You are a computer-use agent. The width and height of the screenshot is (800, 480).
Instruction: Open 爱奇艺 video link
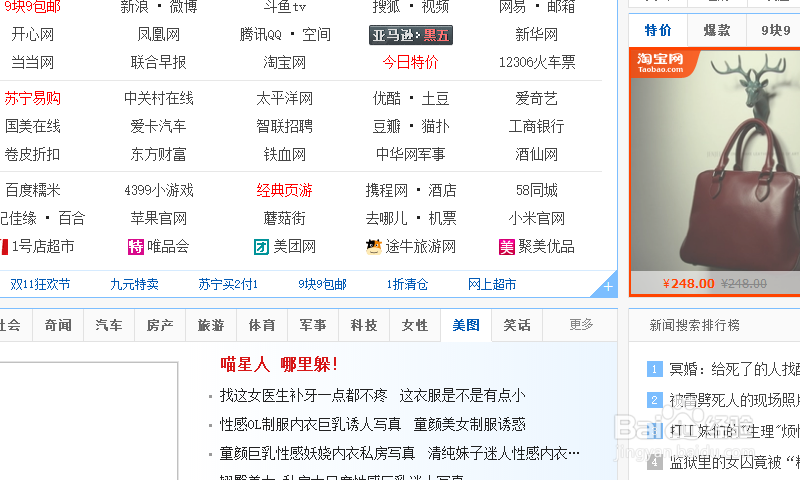pos(537,98)
